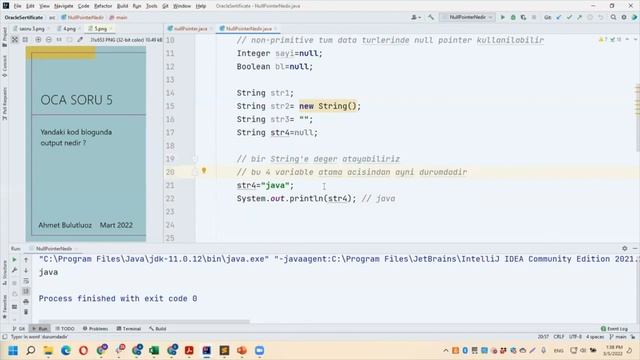
Task: Open Microsoft Edge from the taskbar
Action: pyautogui.click(x=66, y=351)
